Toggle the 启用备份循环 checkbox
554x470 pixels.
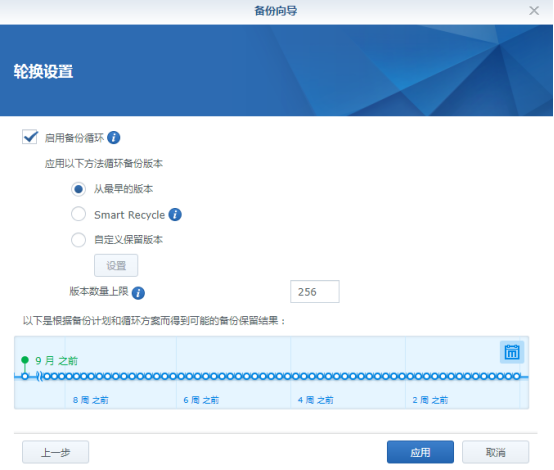30,137
